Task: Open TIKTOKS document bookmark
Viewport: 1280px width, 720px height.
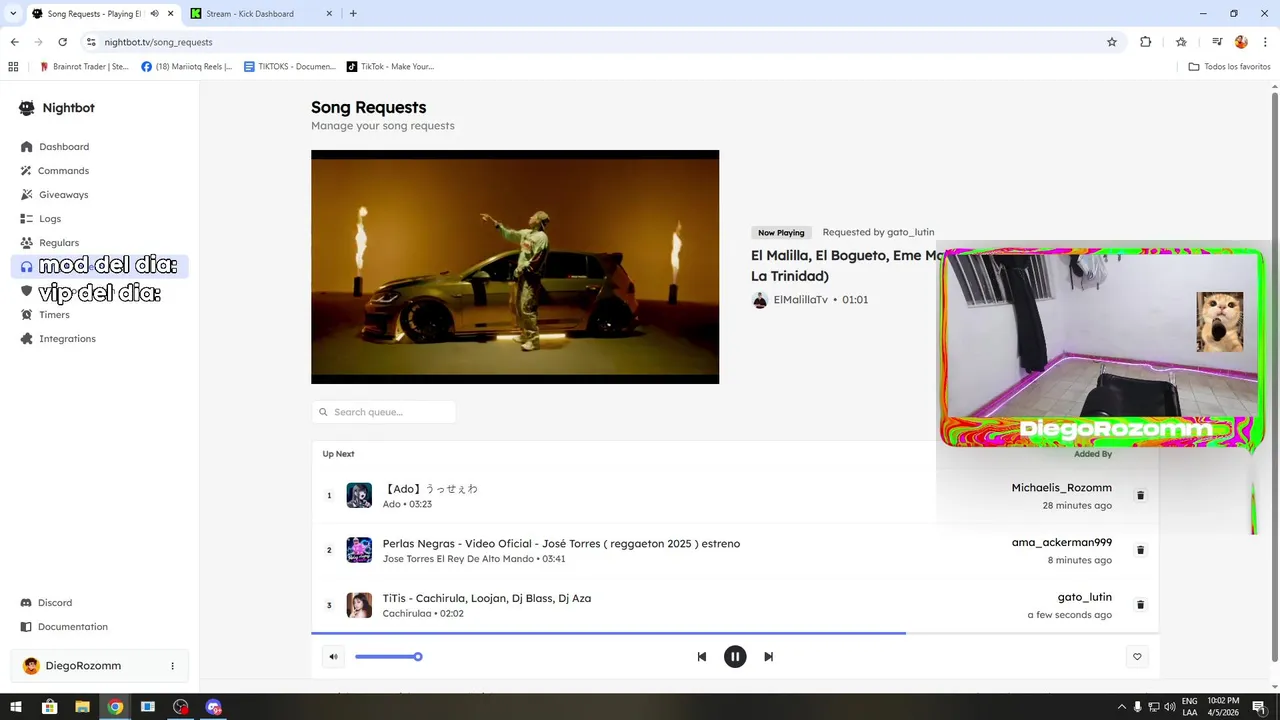Action: 290,67
